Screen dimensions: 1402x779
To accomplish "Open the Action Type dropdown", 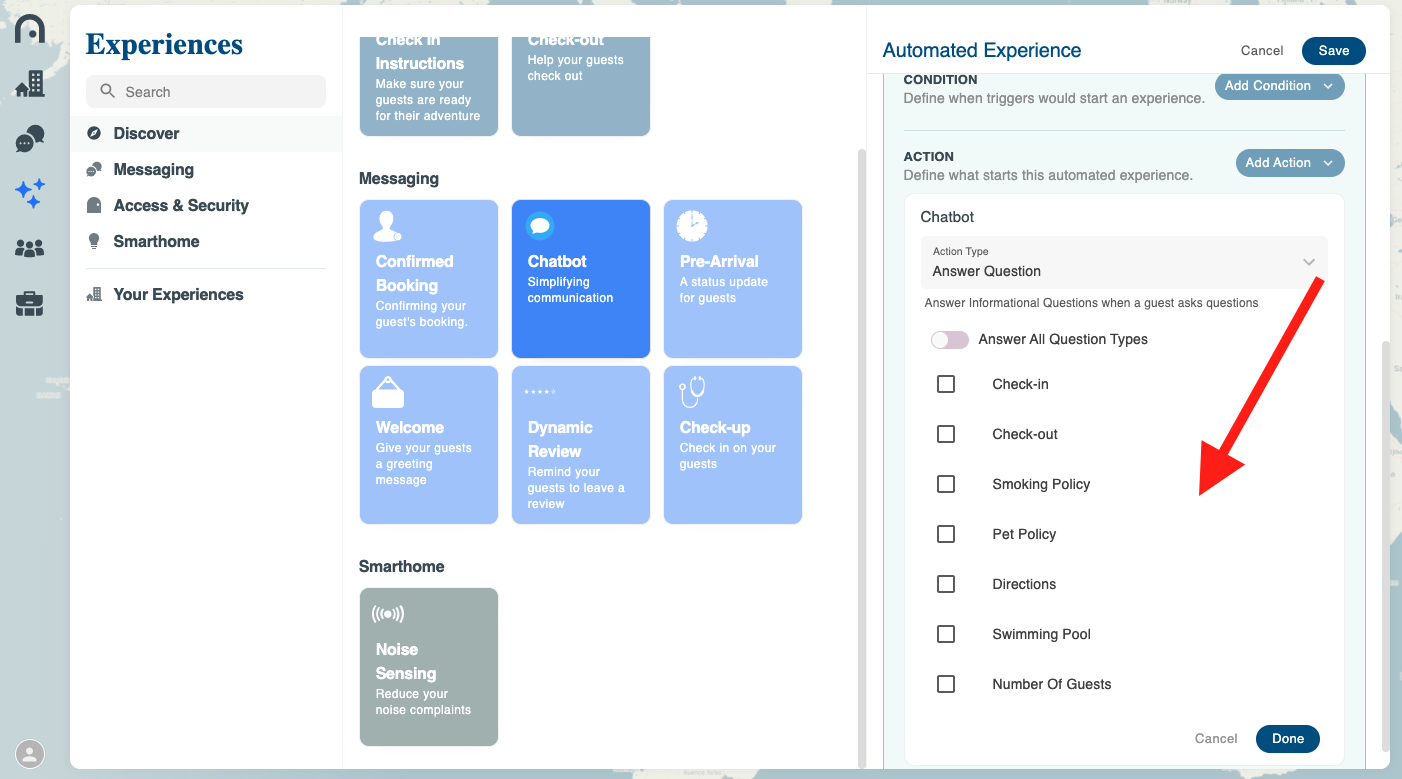I will tap(1123, 263).
